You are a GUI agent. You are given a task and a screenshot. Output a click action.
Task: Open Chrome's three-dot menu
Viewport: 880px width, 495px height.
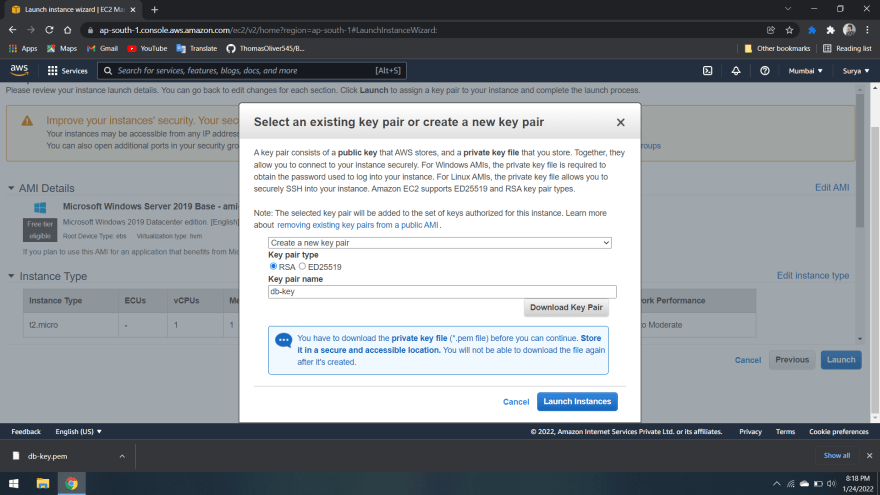pyautogui.click(x=867, y=30)
